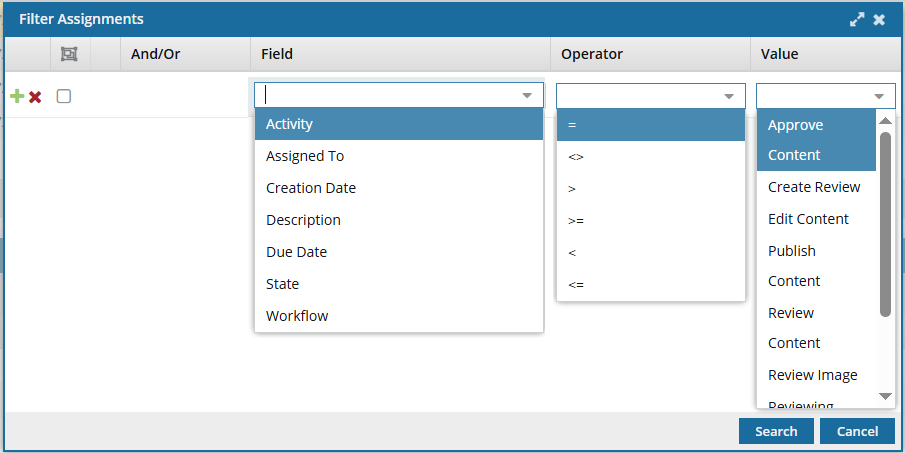Screen dimensions: 905x453
Task: Click the red X delete-row icon
Action: pyautogui.click(x=35, y=97)
